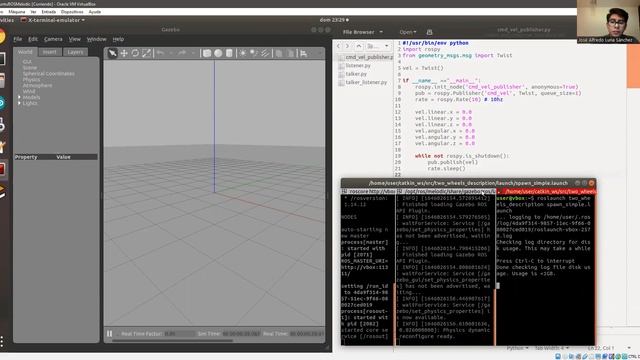Screen dimensions: 640x360
Task: Pause the Gazebo simulation
Action: [x=109, y=333]
